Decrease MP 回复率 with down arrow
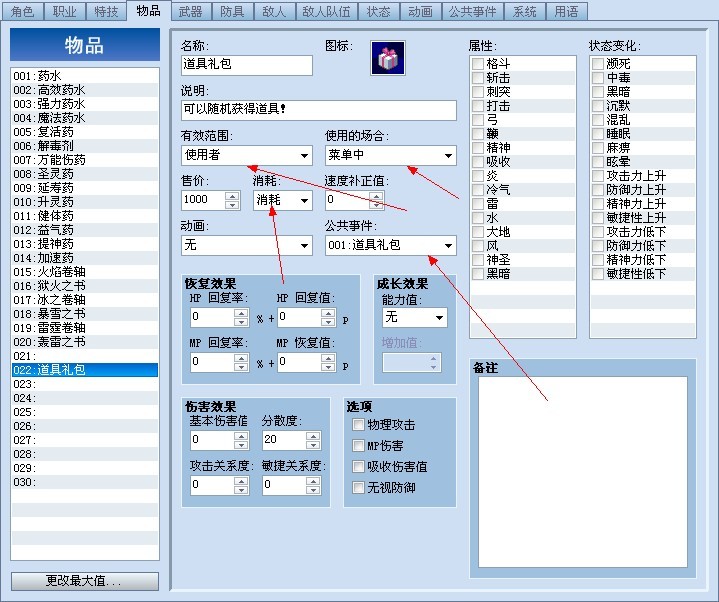 coord(241,367)
